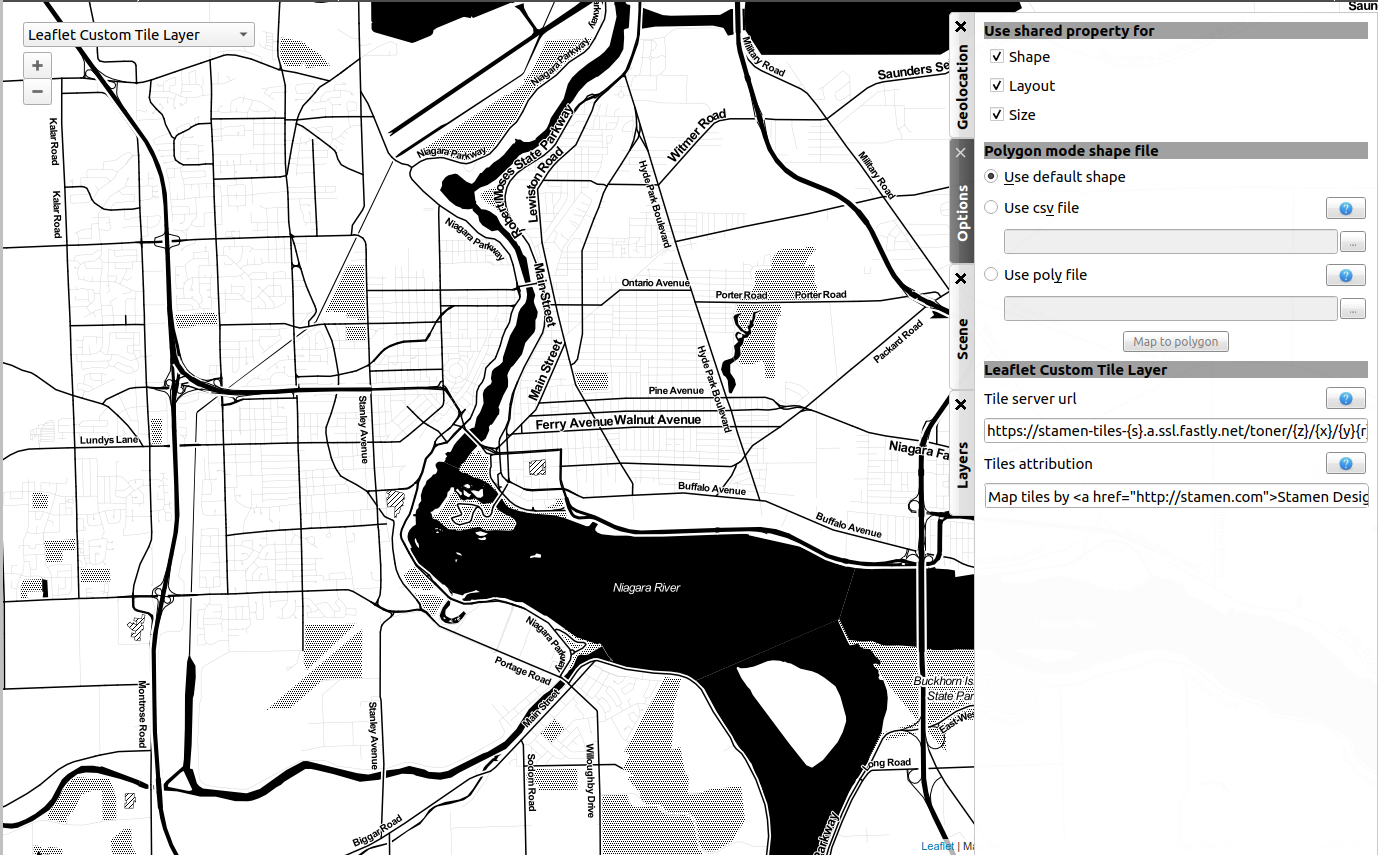The height and width of the screenshot is (855, 1378).
Task: Browse for a csv shape file
Action: pos(1353,242)
